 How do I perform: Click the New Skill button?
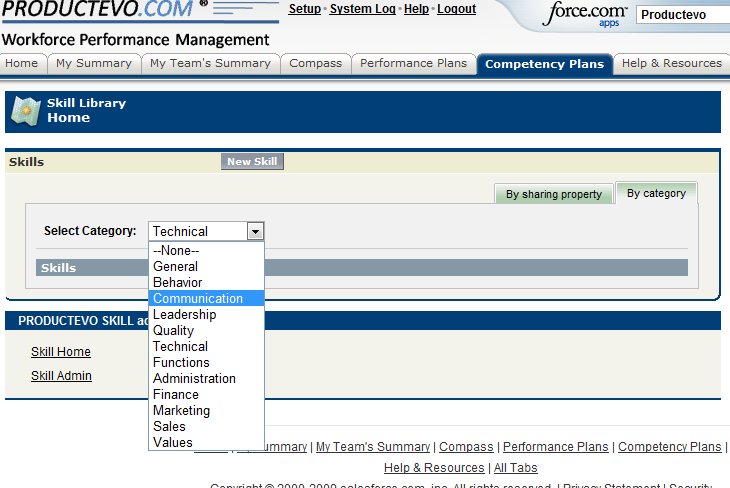[252, 162]
